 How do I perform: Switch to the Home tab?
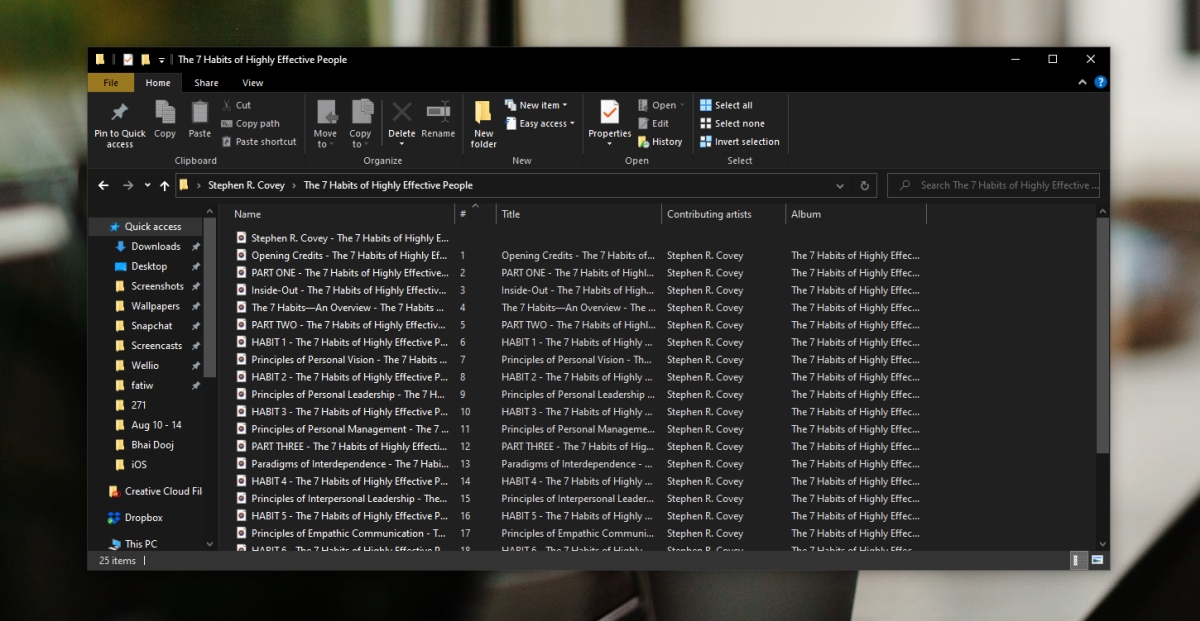point(158,83)
